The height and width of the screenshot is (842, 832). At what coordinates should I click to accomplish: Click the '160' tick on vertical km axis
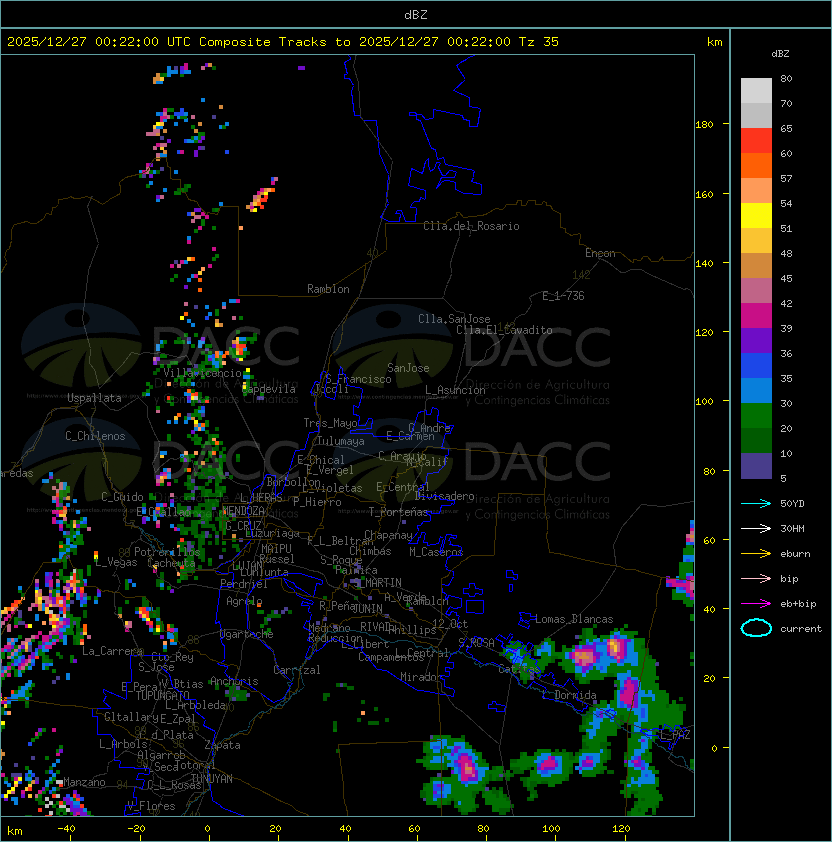coord(704,194)
